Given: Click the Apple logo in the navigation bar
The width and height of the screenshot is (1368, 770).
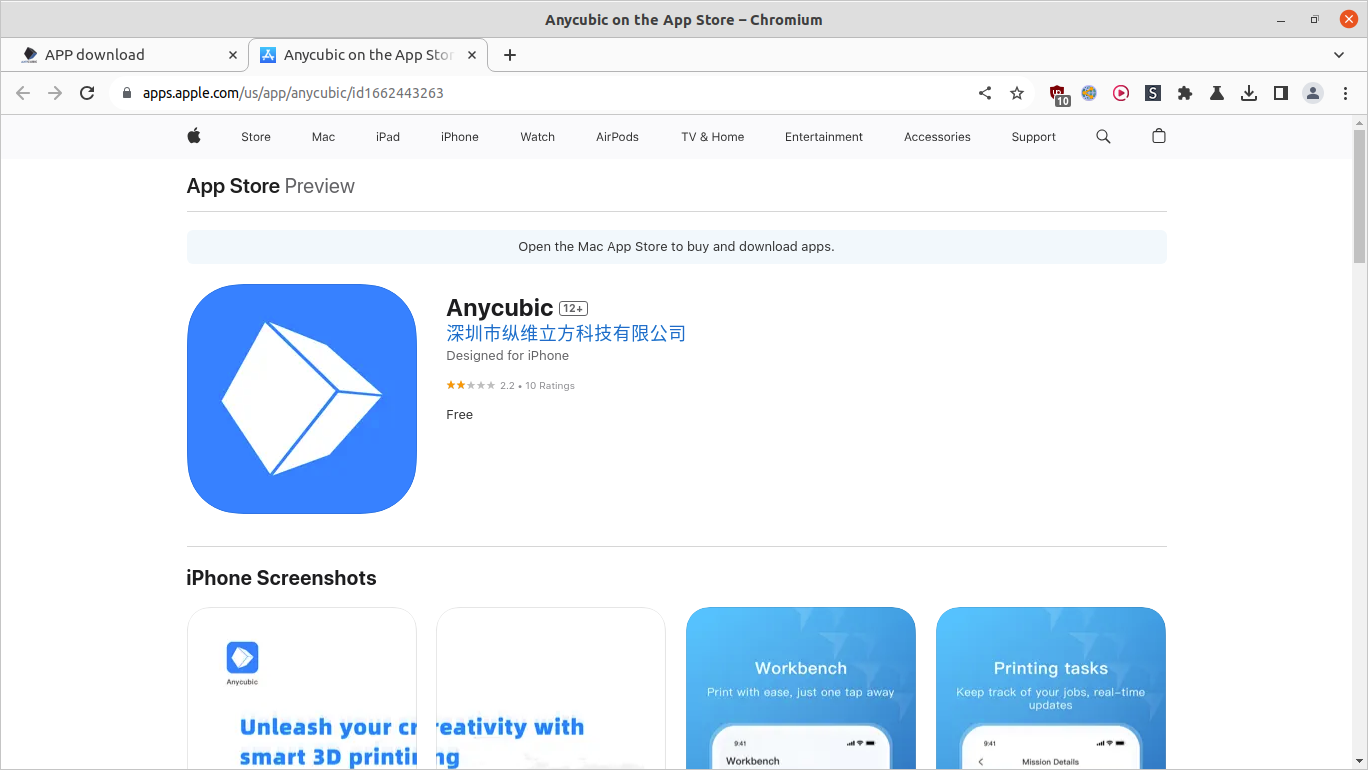Looking at the screenshot, I should tap(194, 136).
